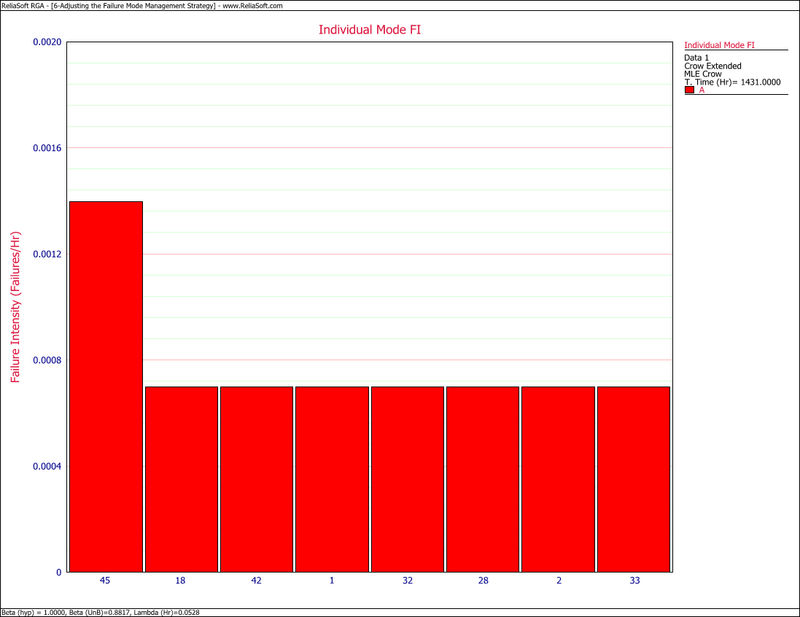Click the 0.0008 y-axis label

47,360
